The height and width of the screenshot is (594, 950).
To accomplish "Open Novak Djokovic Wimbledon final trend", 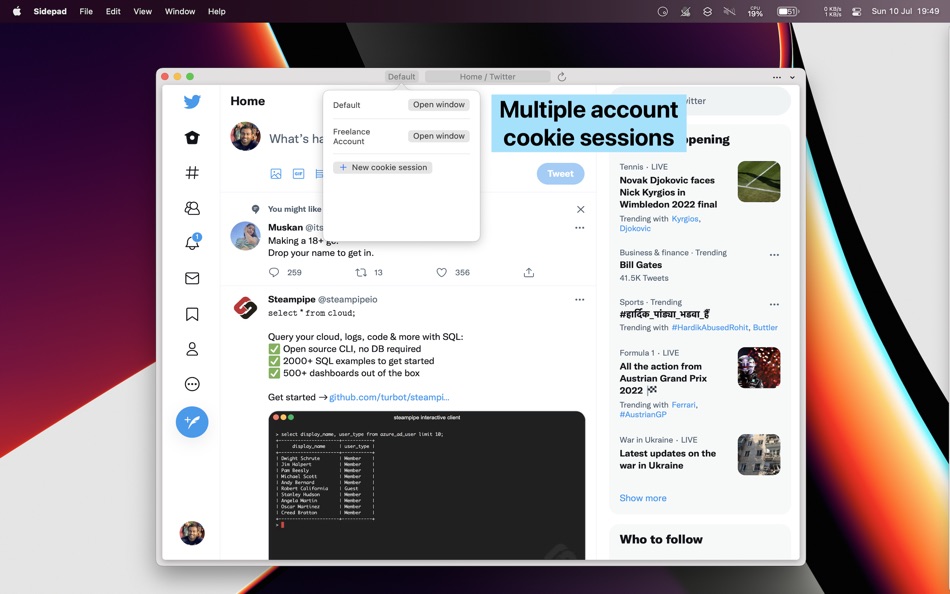I will (668, 192).
